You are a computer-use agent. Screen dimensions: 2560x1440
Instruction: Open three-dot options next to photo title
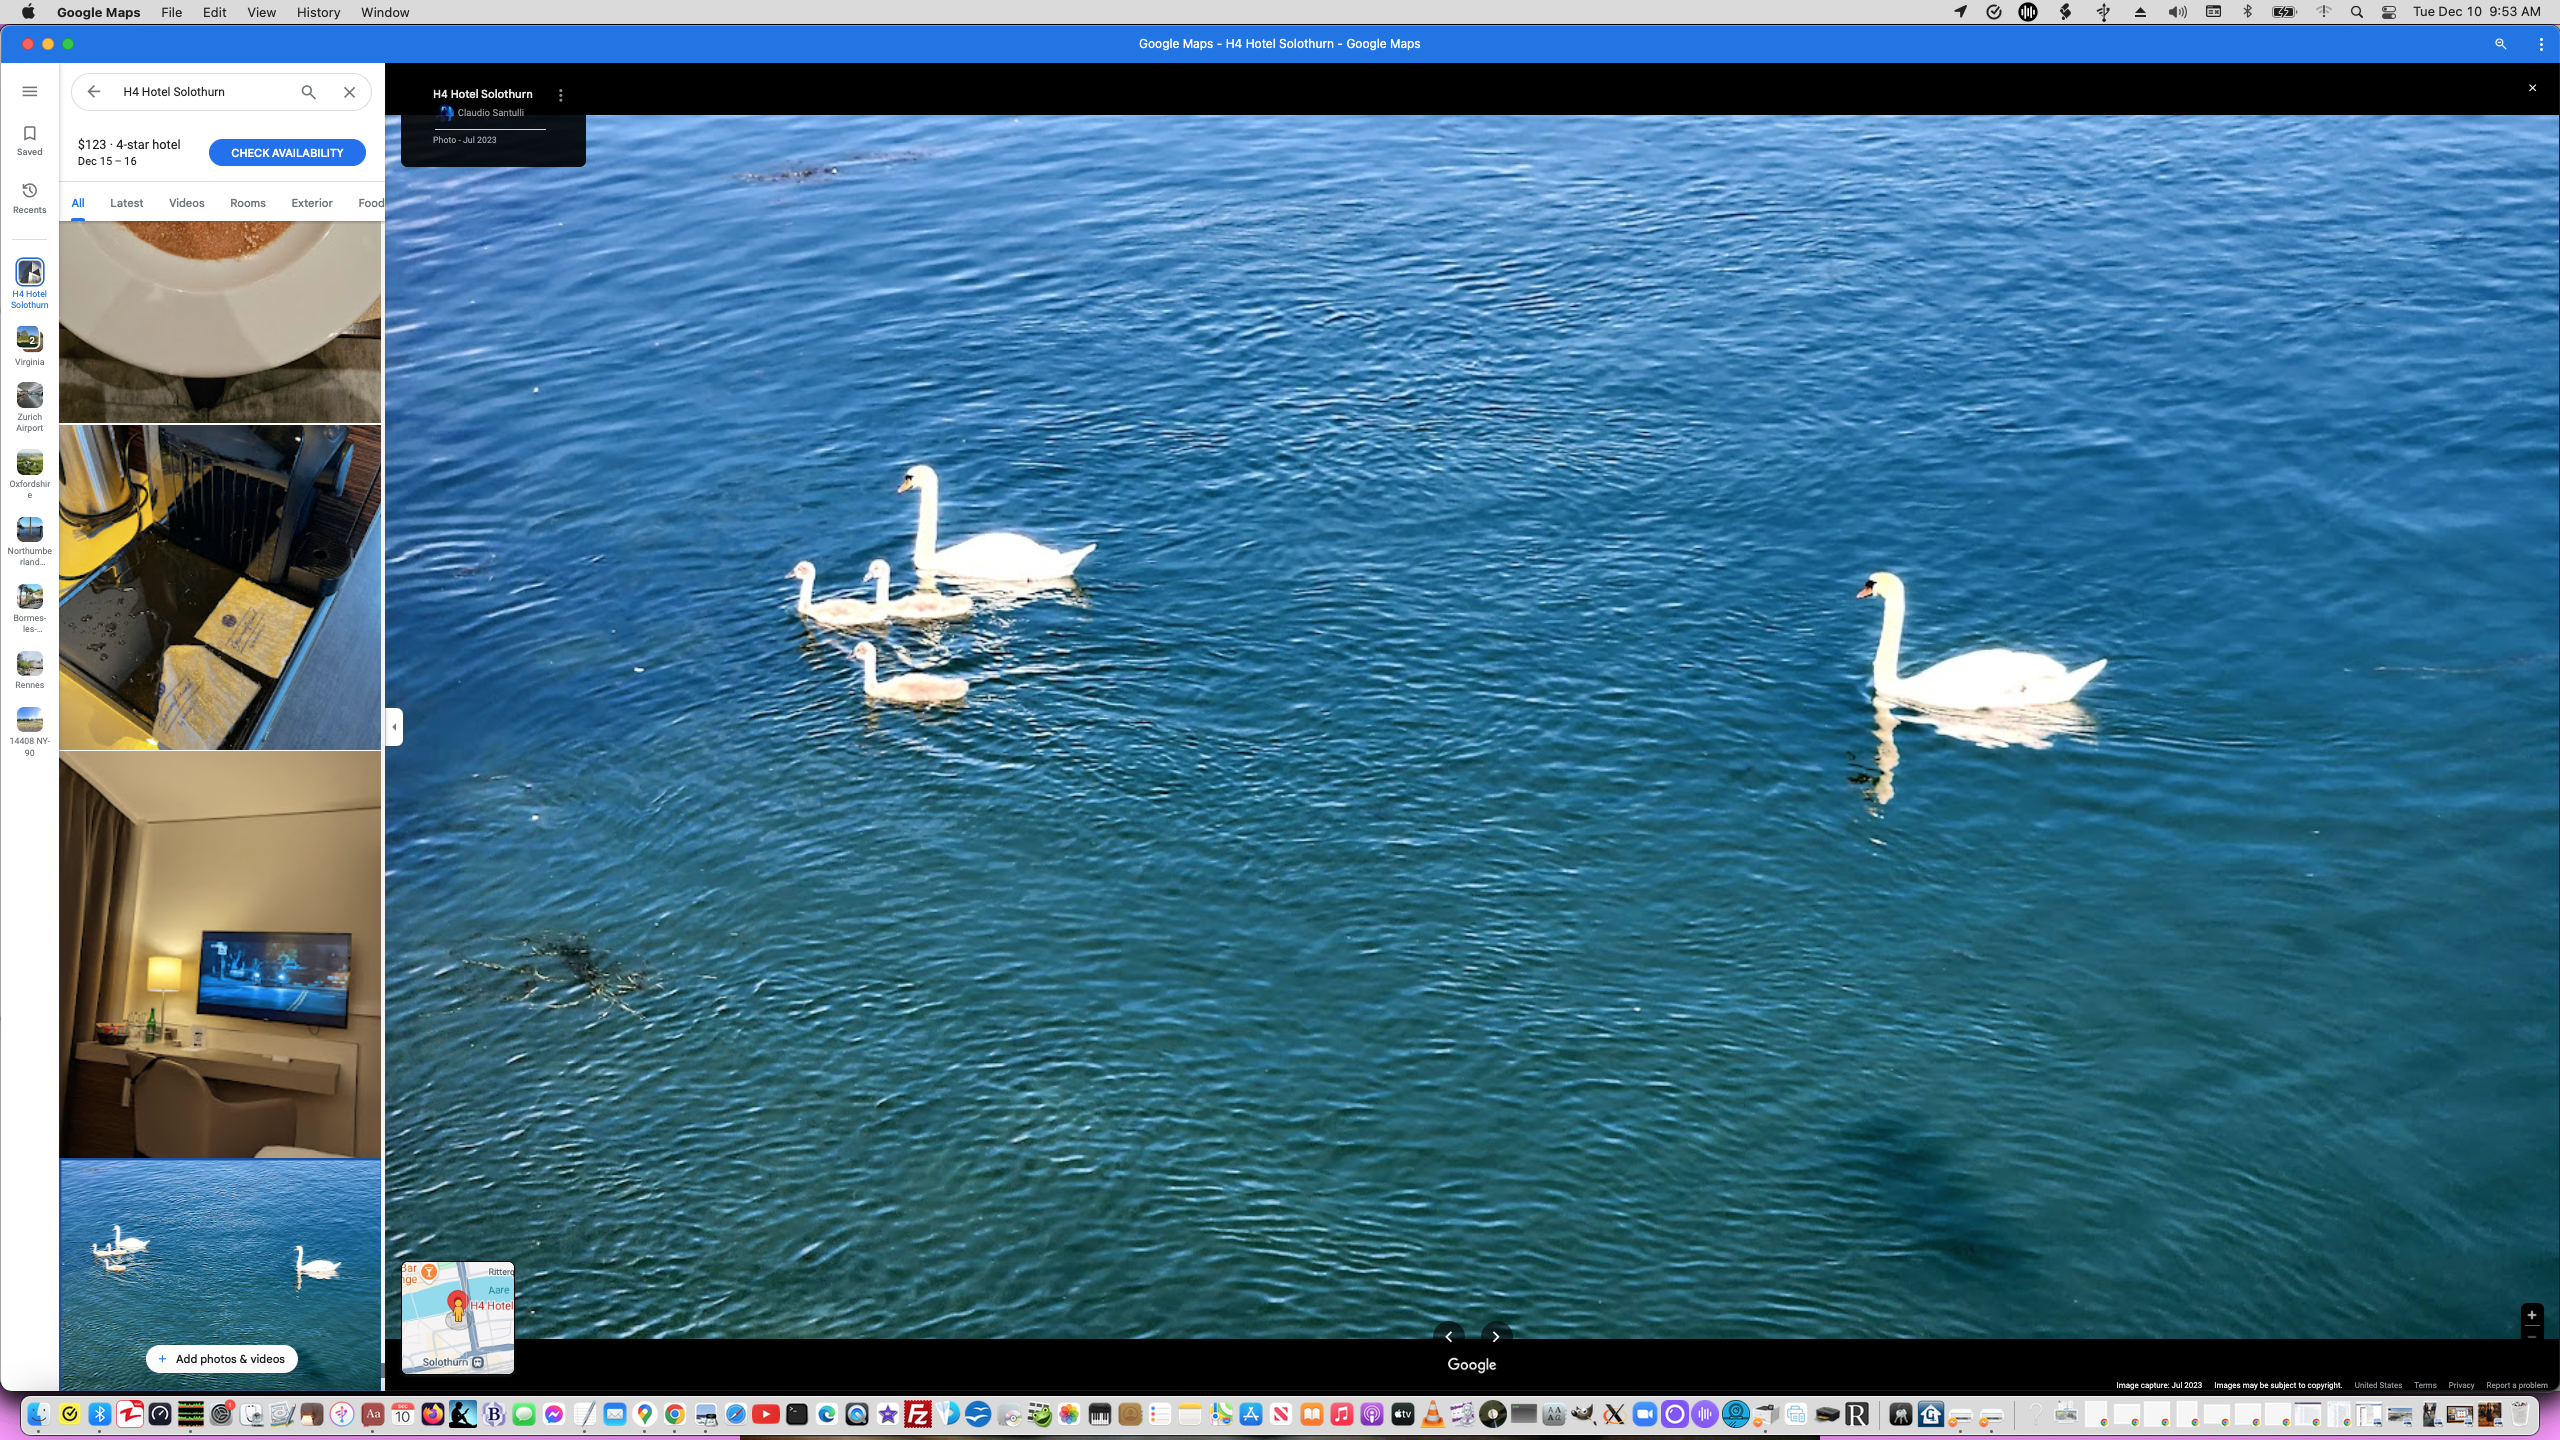coord(560,95)
